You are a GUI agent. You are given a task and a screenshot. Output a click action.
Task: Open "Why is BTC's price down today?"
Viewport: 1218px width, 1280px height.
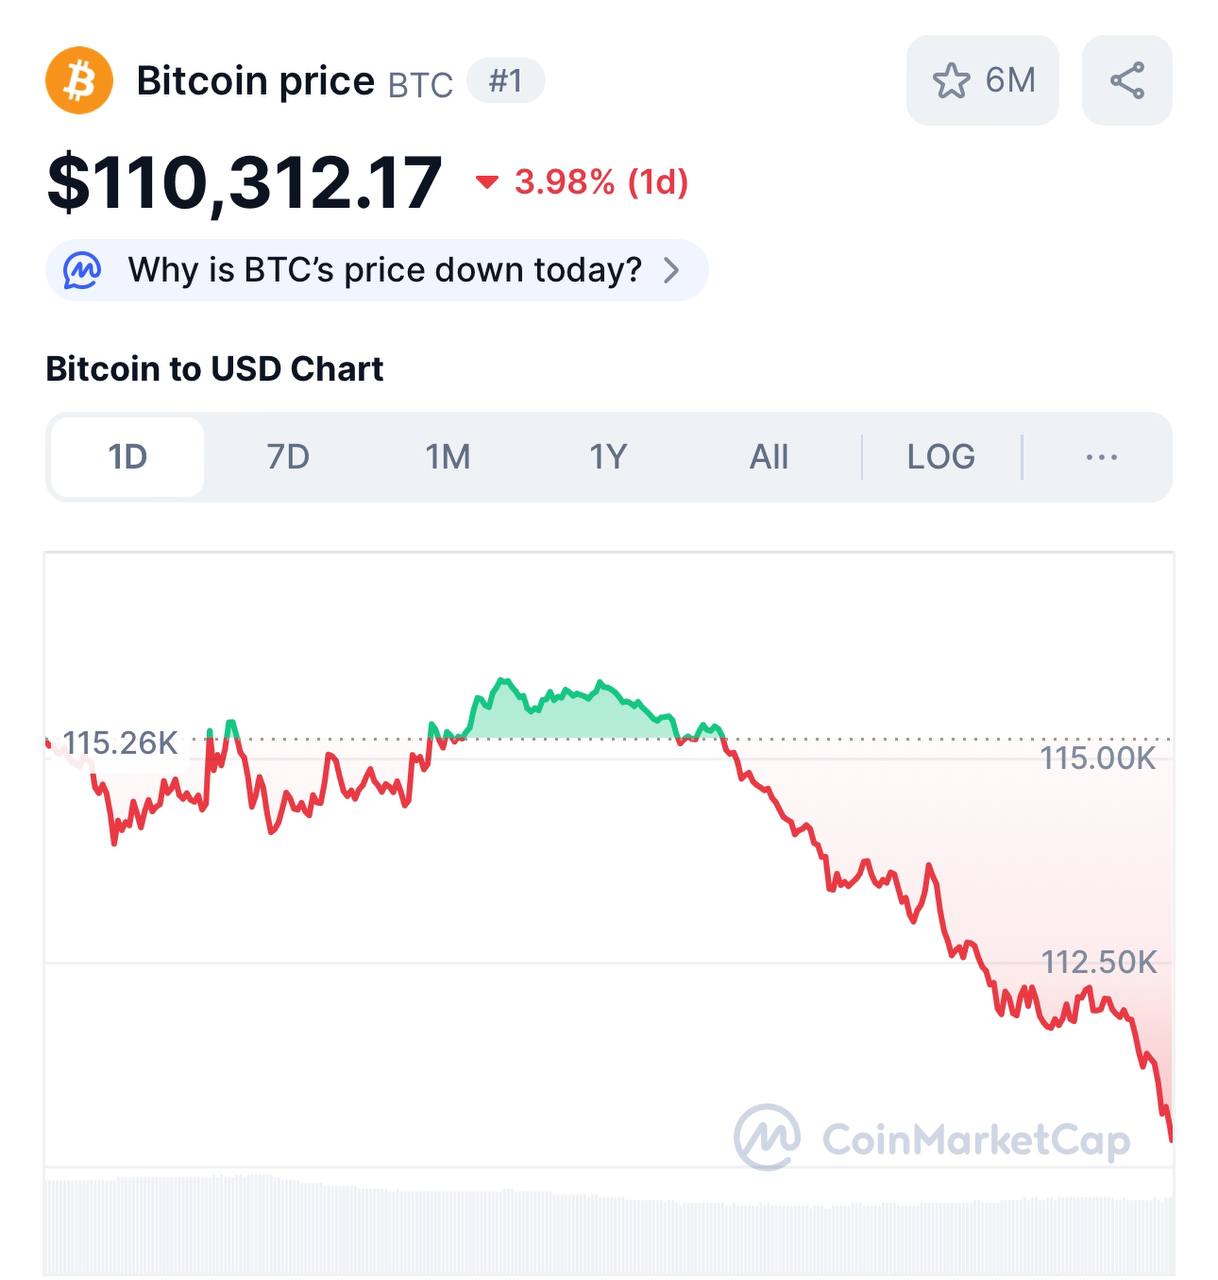(x=384, y=270)
